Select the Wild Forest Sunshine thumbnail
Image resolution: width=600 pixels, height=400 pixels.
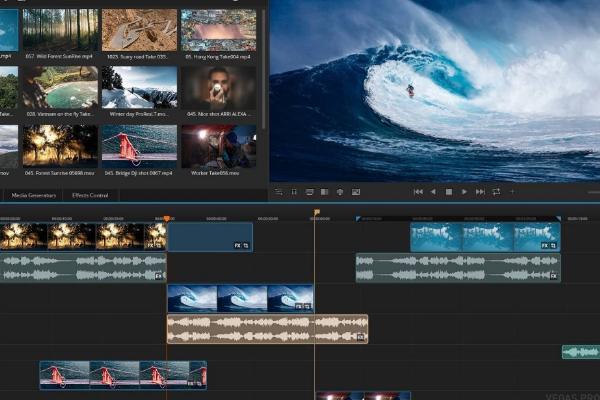60,30
